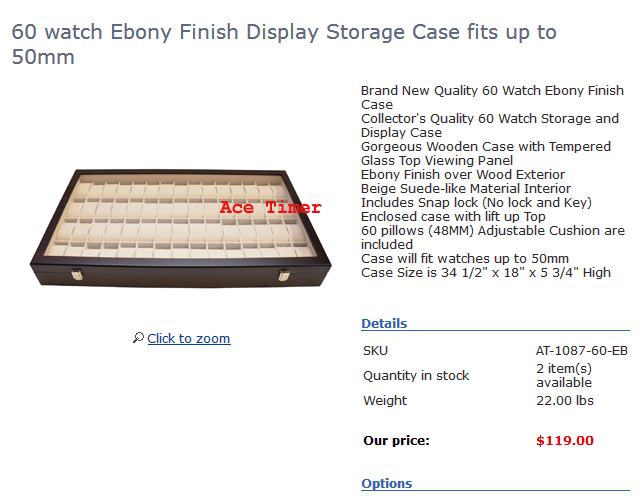Viewport: 640px width, 500px height.
Task: Click the Includes Snap lock description line
Action: click(x=476, y=202)
